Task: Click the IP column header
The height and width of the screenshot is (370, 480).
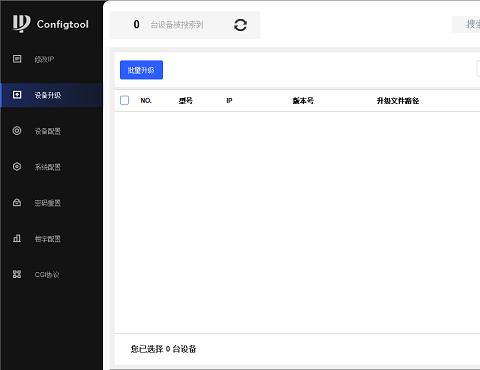Action: pyautogui.click(x=229, y=101)
